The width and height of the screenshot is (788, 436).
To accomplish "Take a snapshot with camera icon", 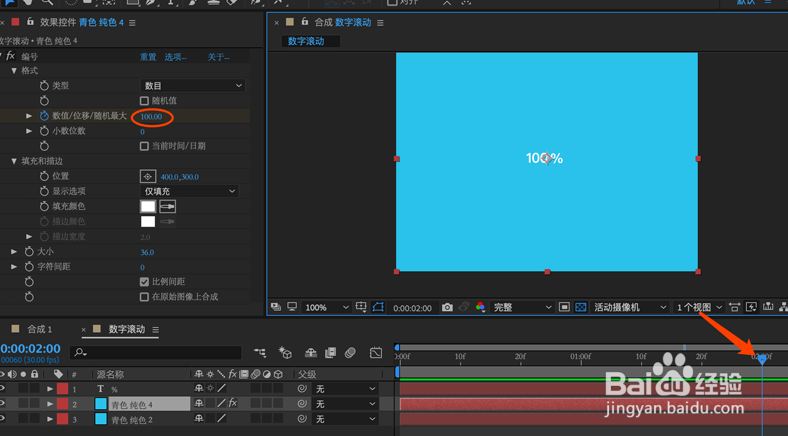I will (x=447, y=307).
